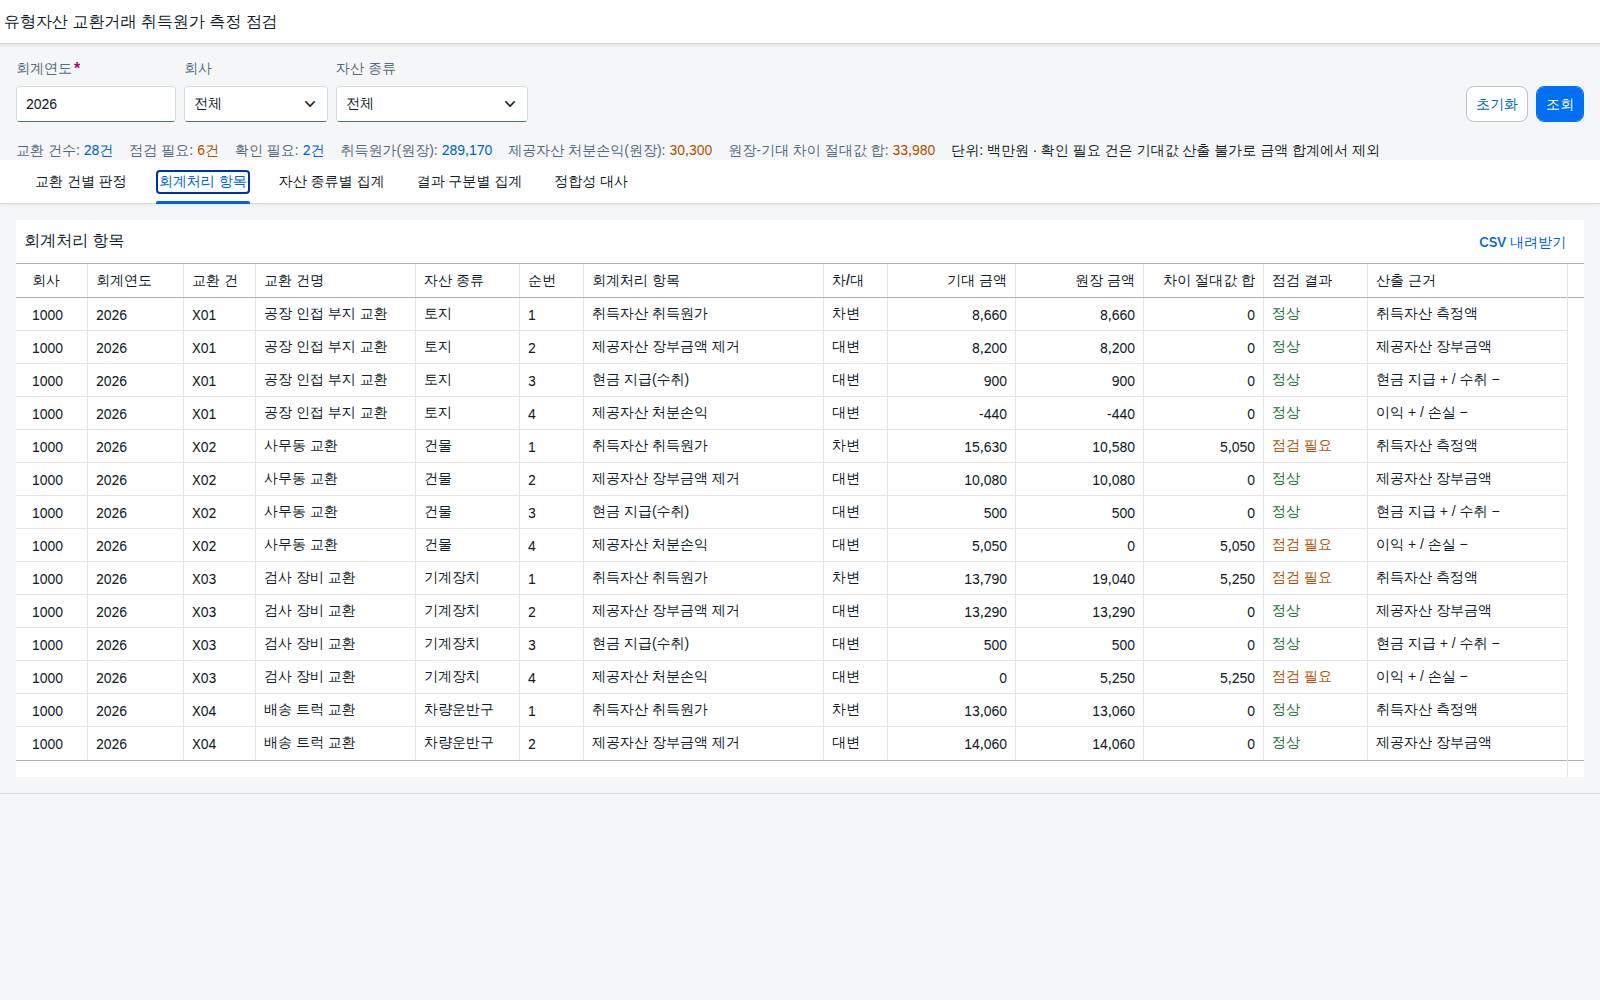Image resolution: width=1600 pixels, height=1000 pixels.
Task: Switch to the 교환 건별 판정 tab
Action: pos(81,182)
